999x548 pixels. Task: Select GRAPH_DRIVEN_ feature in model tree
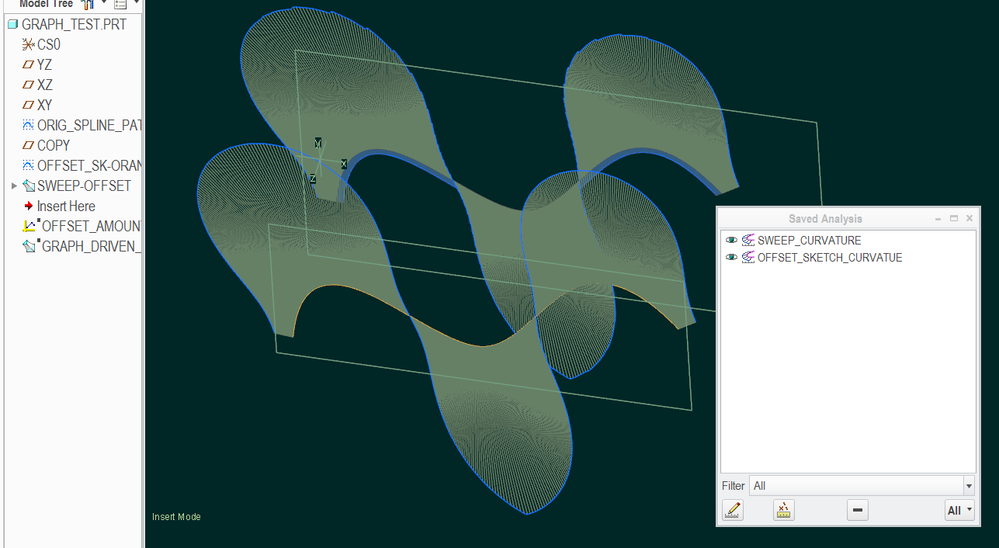[x=91, y=247]
